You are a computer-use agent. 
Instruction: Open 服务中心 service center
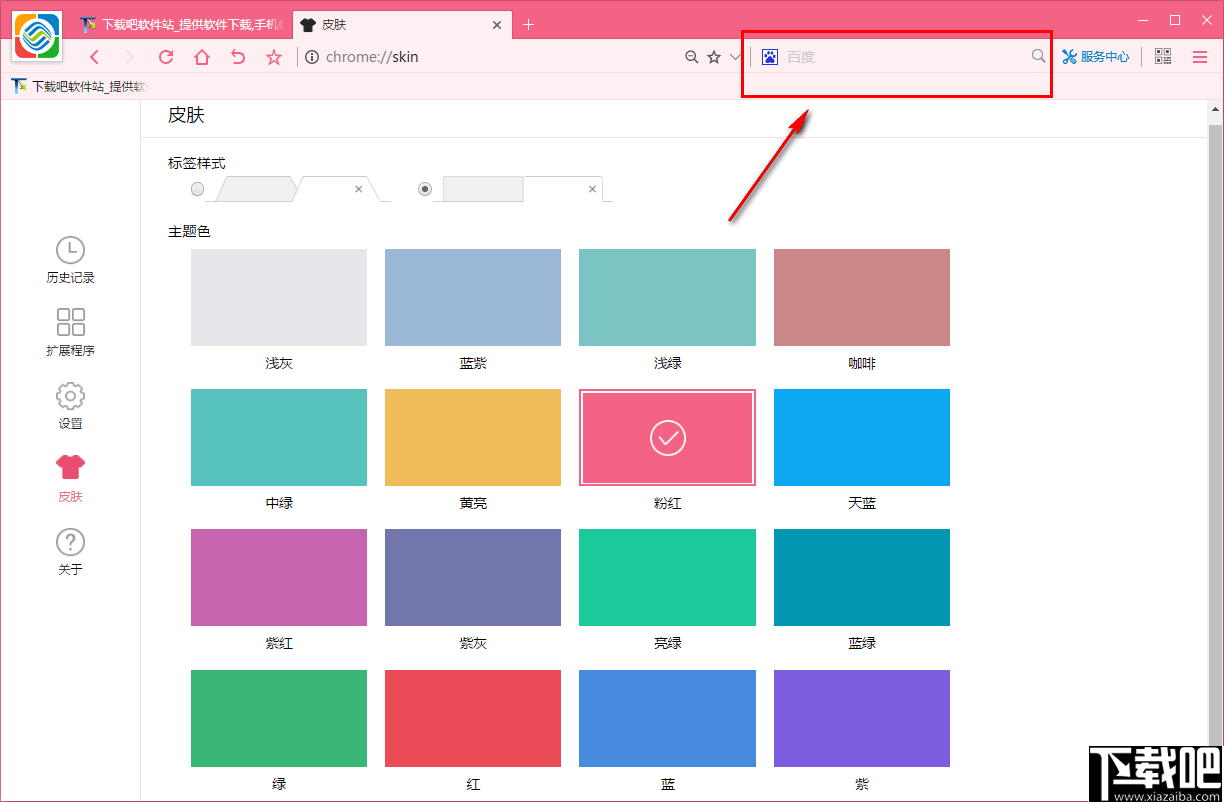(x=1096, y=57)
